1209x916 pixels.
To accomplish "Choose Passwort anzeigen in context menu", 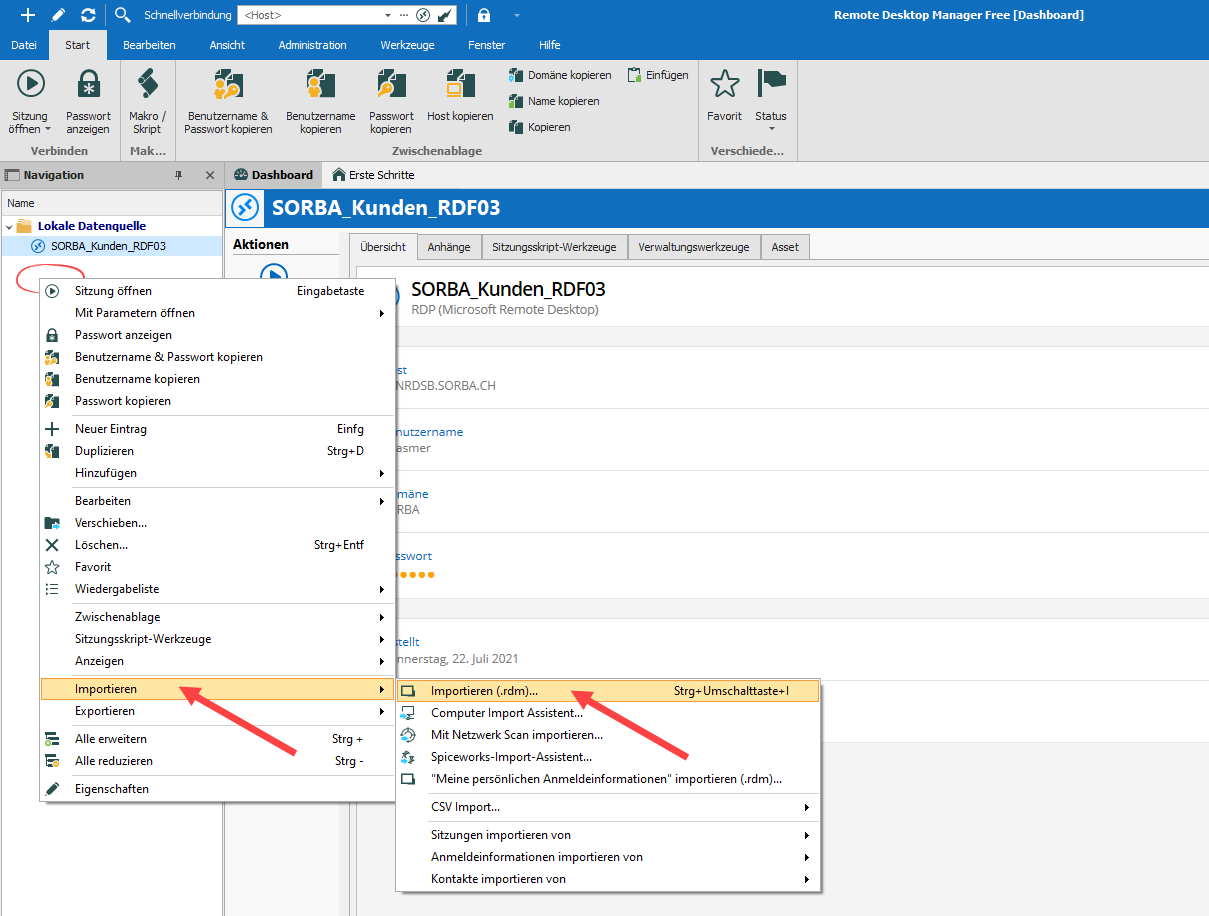I will [217, 335].
